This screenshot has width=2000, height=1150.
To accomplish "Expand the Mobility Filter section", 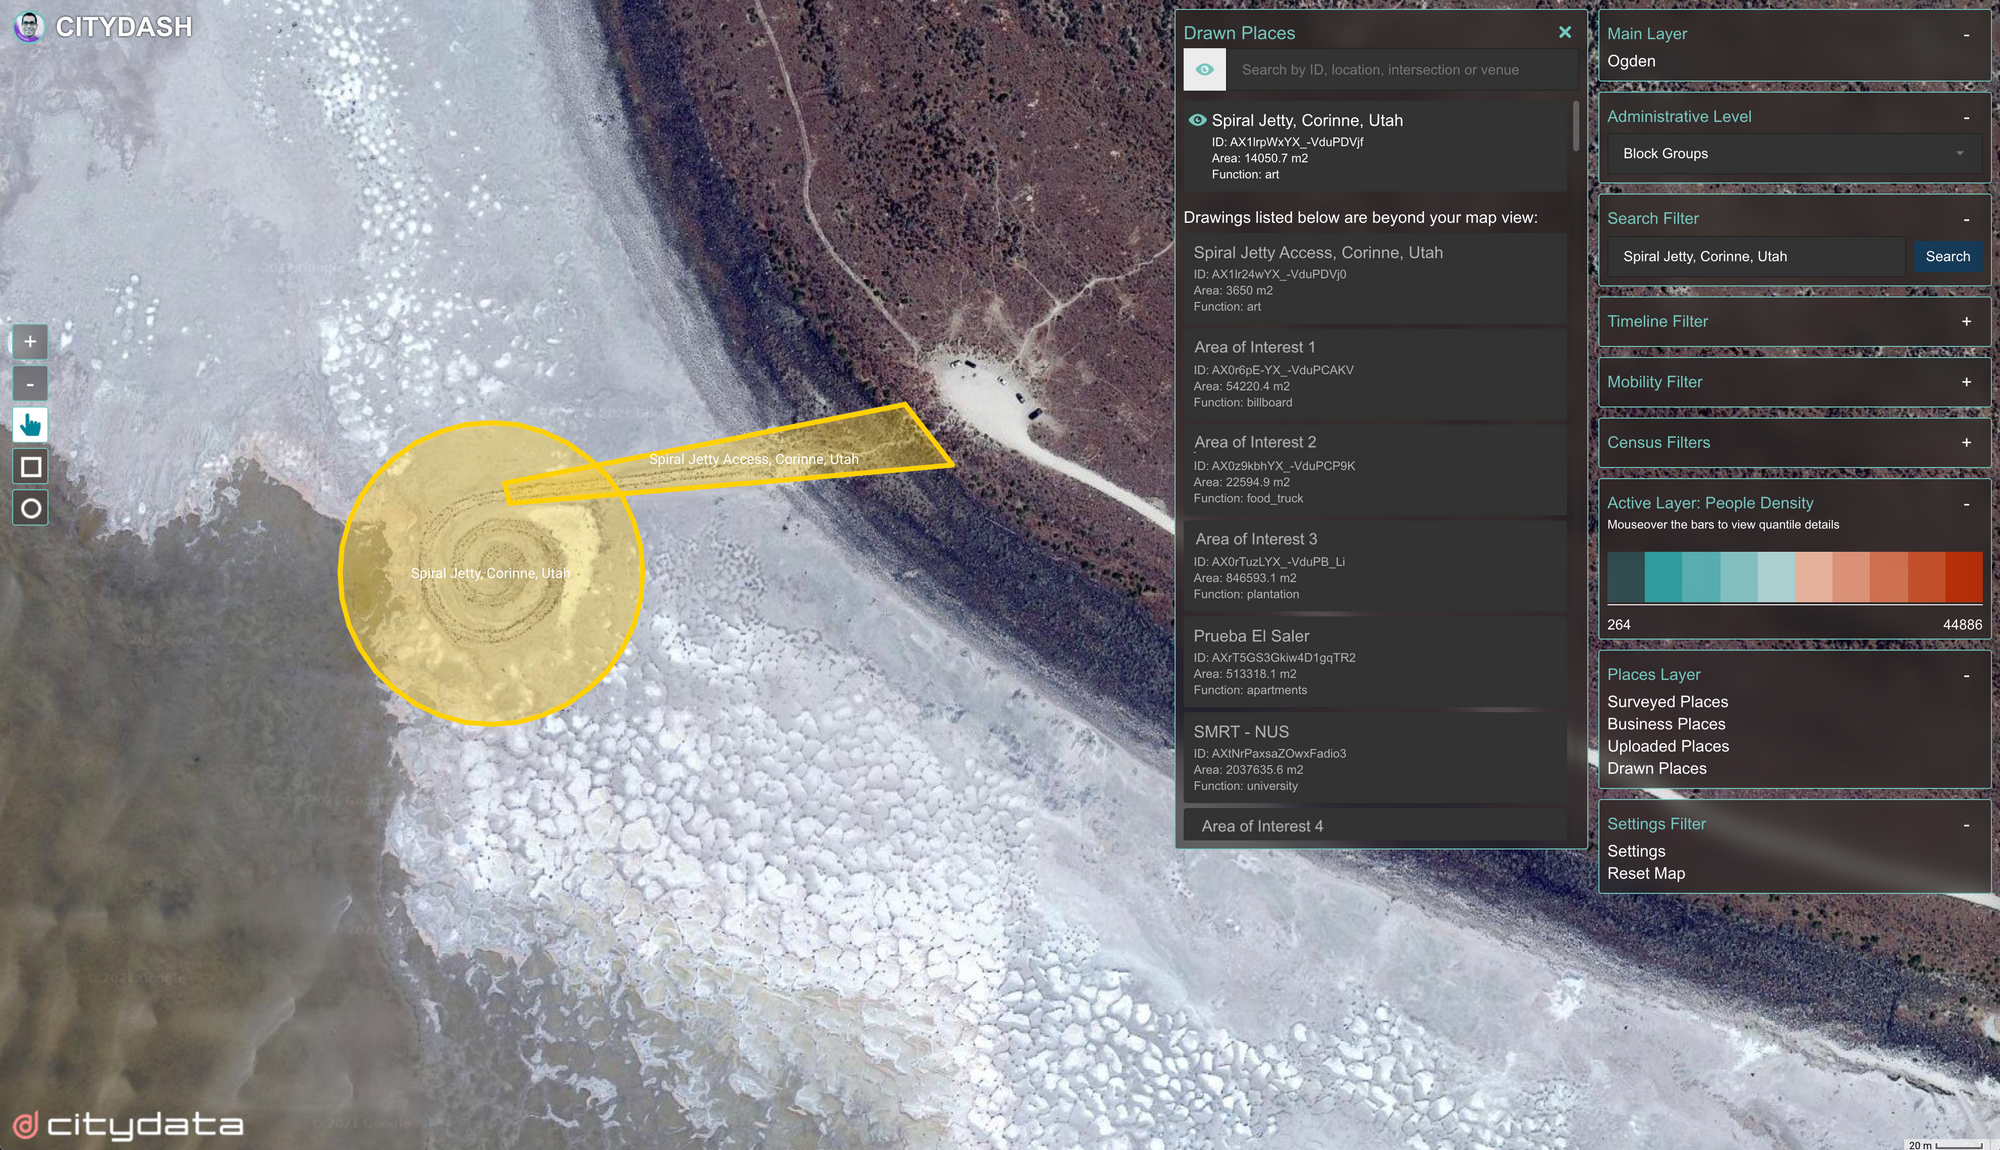I will 1965,382.
